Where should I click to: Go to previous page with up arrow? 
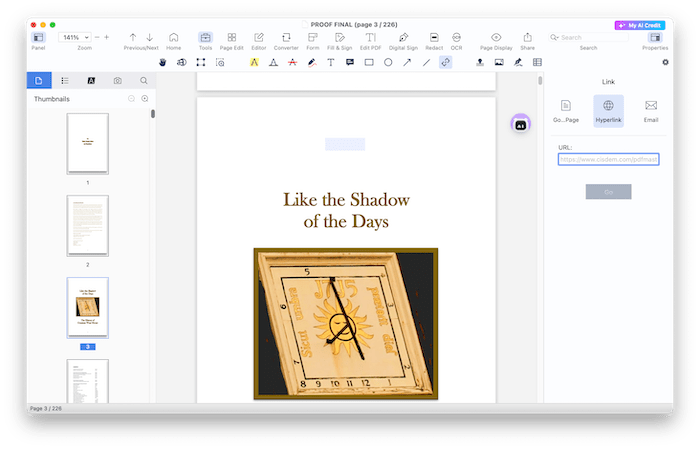(133, 37)
